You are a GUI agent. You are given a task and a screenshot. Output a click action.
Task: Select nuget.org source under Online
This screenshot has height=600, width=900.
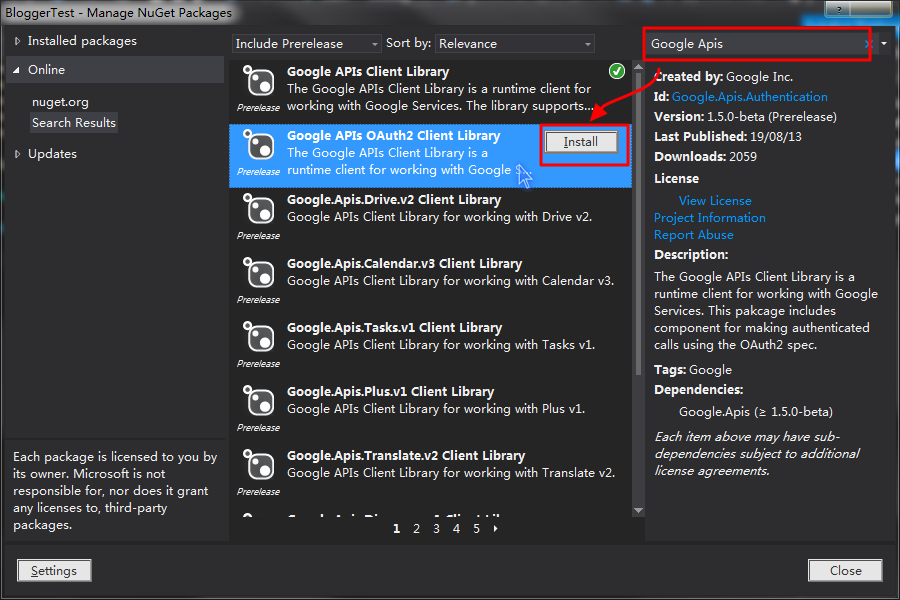(x=60, y=102)
